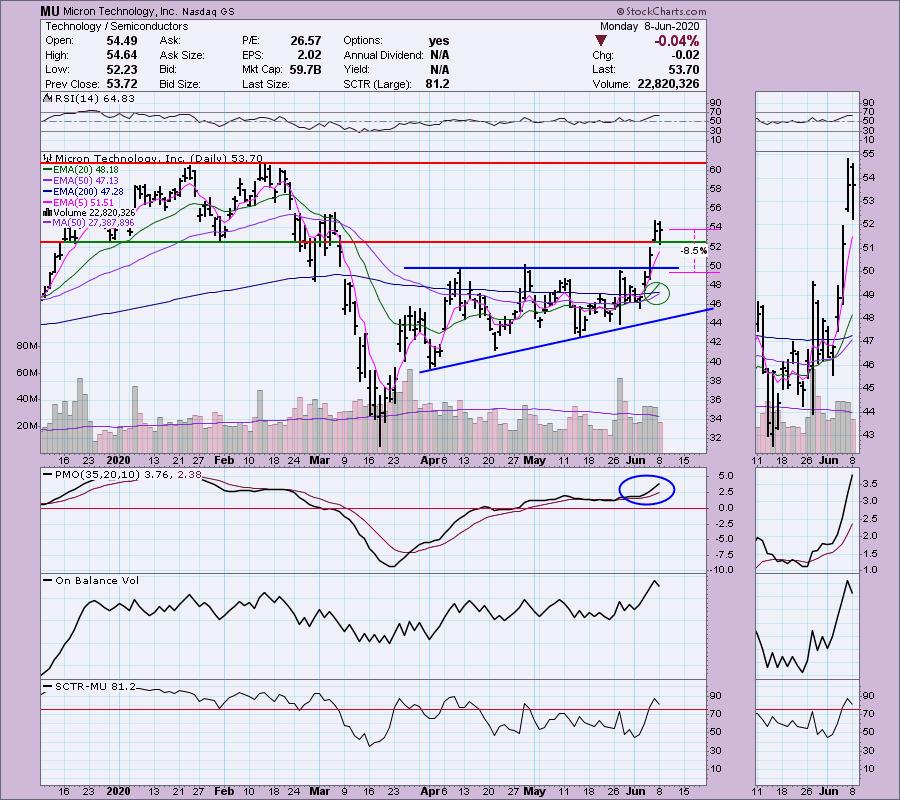Click the EPS value 2.02
The image size is (900, 800).
point(309,55)
